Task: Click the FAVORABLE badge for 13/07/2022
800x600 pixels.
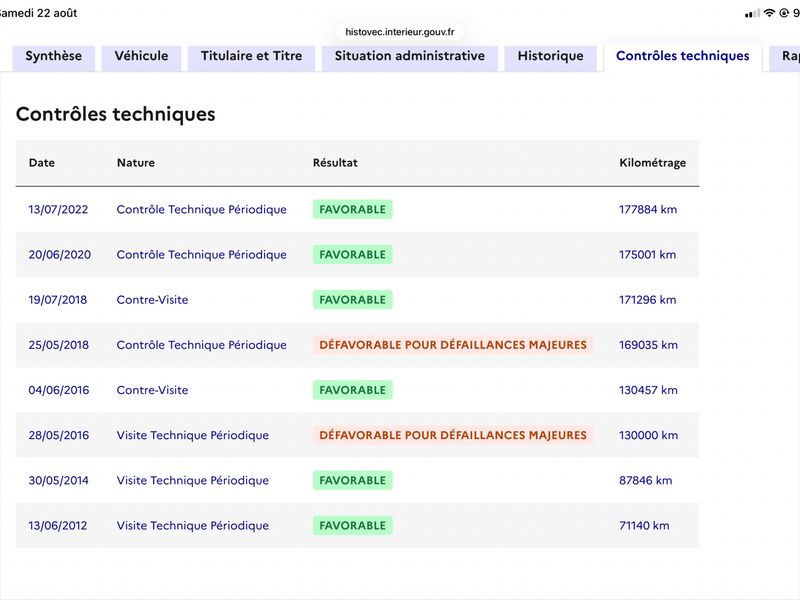Action: click(x=353, y=210)
